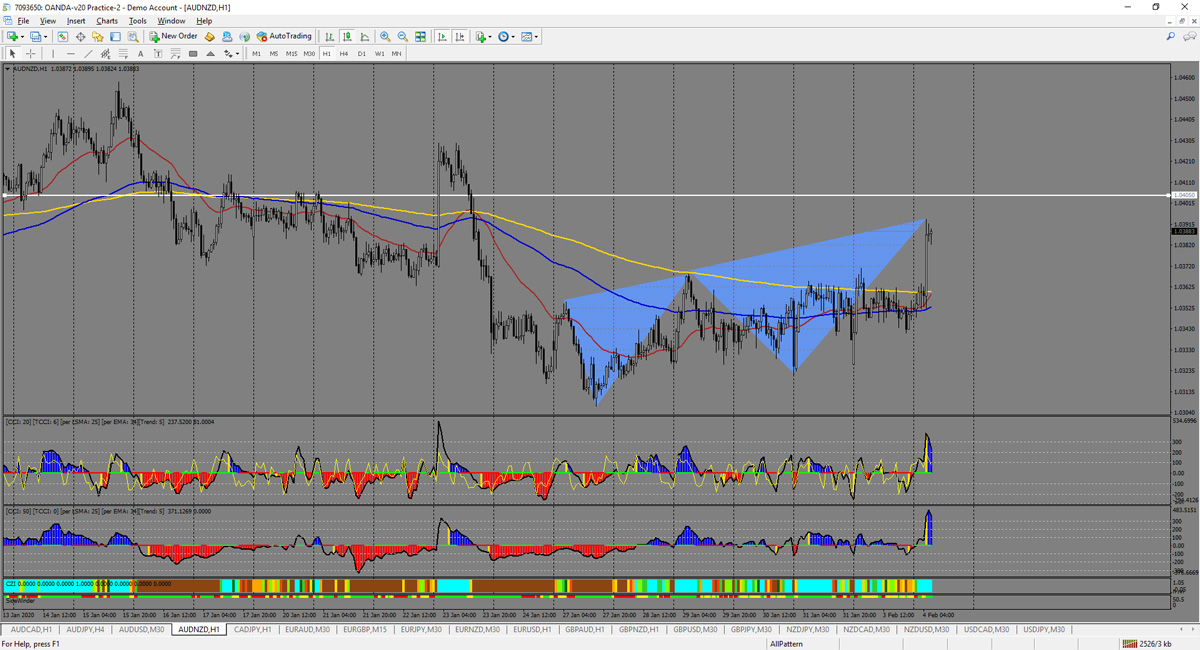Image resolution: width=1200 pixels, height=650 pixels.
Task: Select the cursor arrow tool
Action: (x=13, y=53)
